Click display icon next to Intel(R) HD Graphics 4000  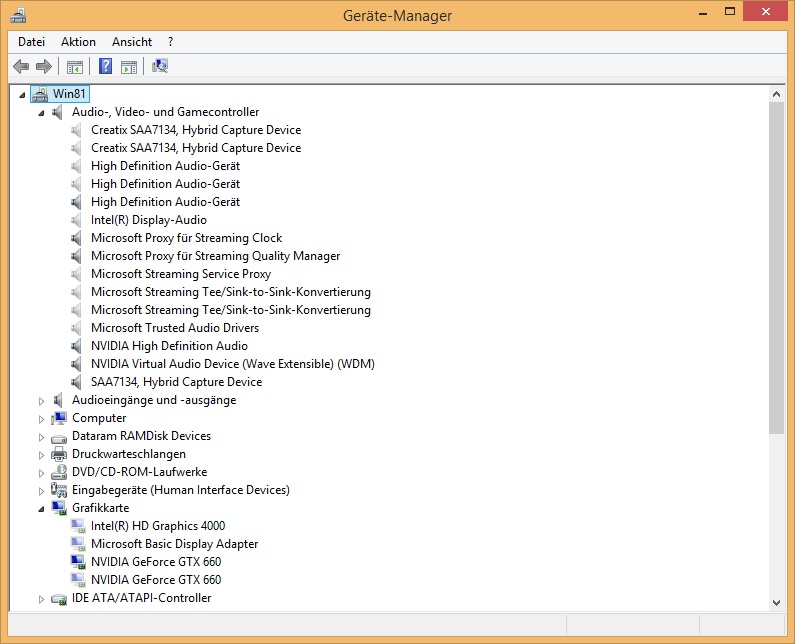(x=78, y=526)
